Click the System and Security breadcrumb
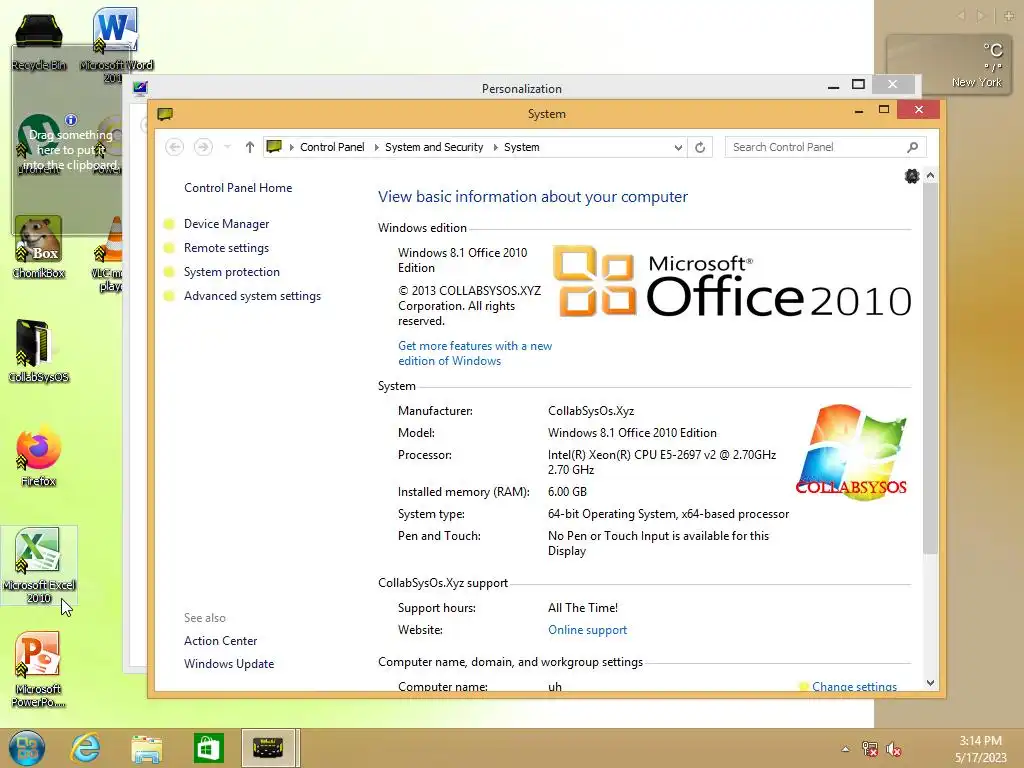Viewport: 1024px width, 768px height. [434, 147]
